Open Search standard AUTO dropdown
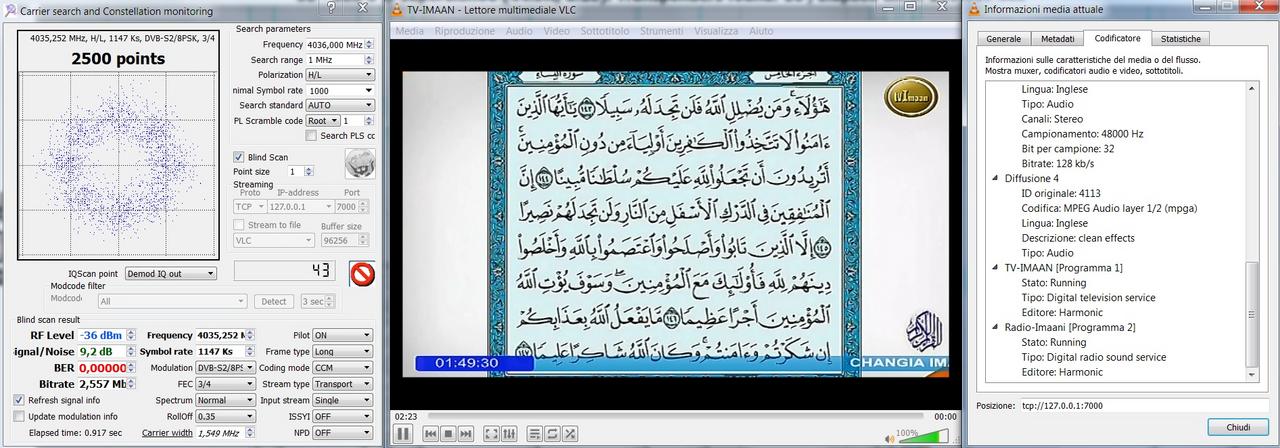1280x448 pixels. (x=340, y=105)
